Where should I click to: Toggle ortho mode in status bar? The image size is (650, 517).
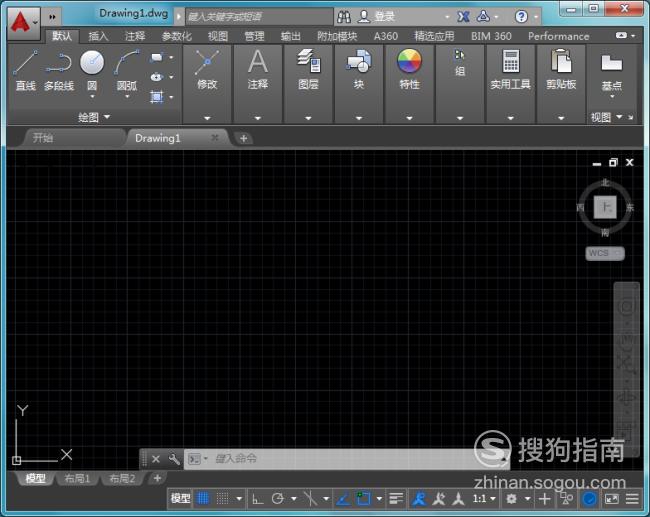point(257,498)
